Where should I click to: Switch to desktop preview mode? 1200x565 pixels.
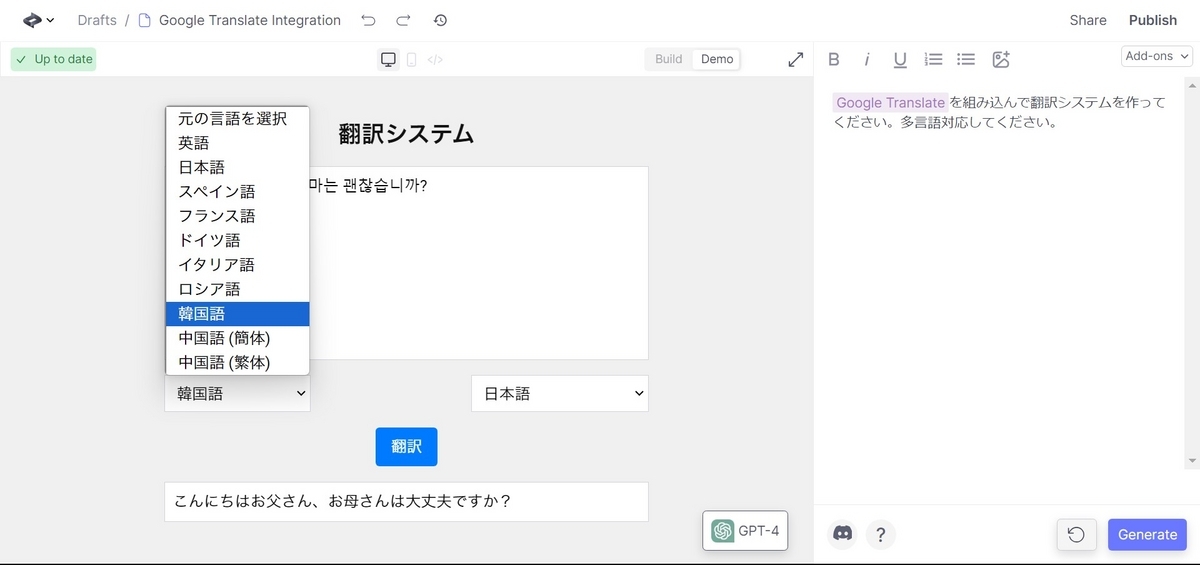(389, 59)
